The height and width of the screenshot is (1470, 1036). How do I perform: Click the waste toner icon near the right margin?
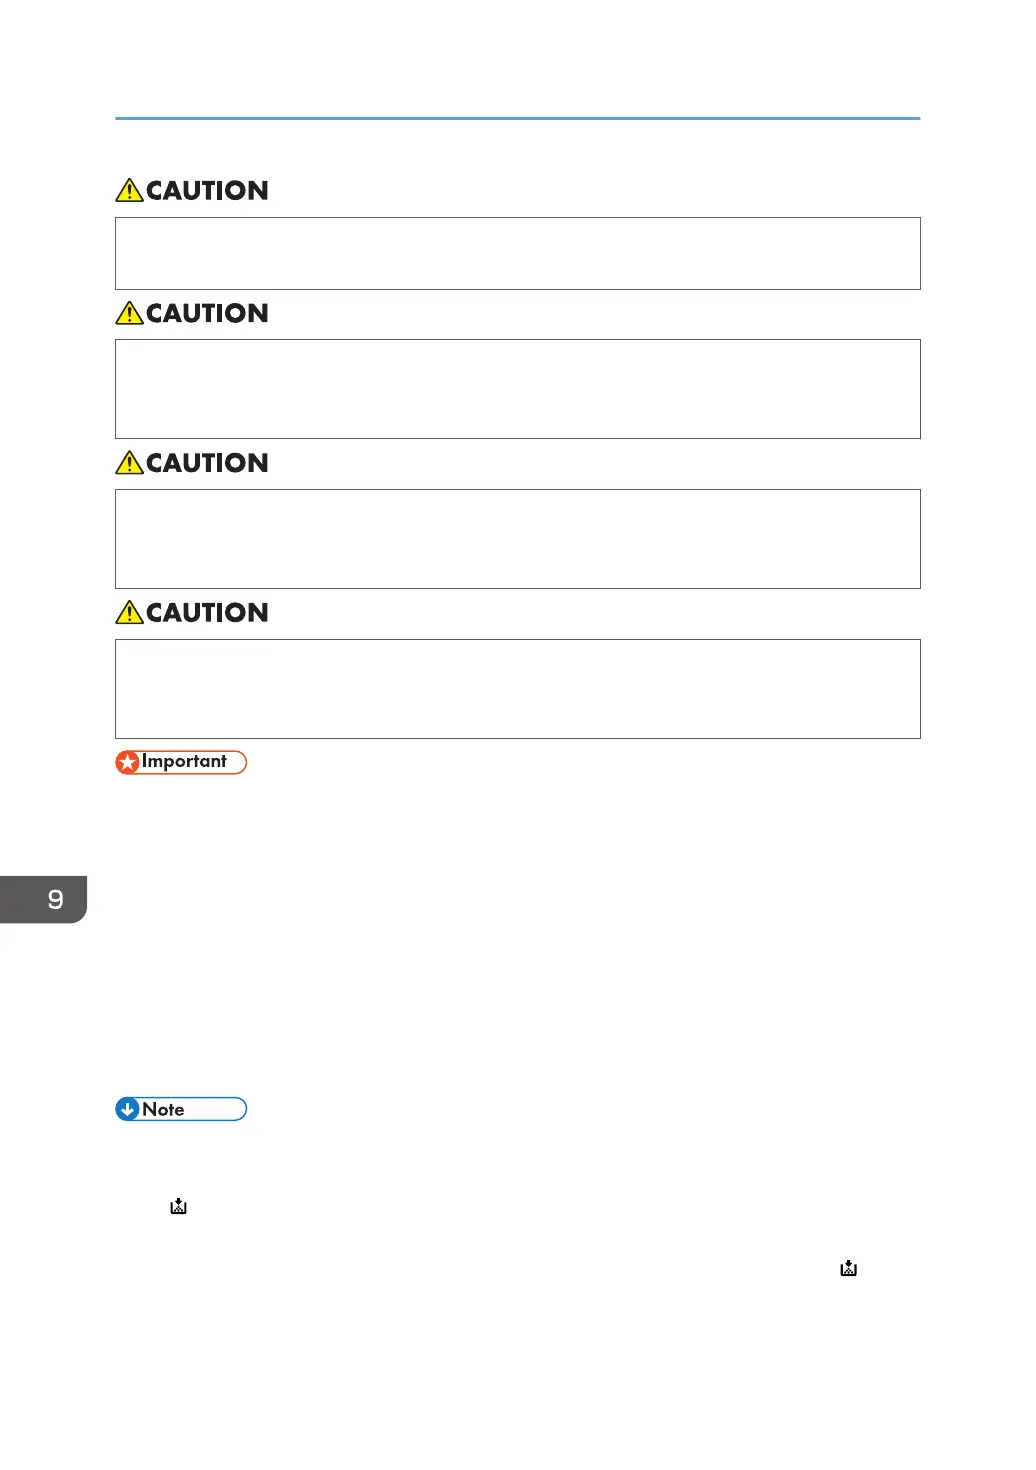point(848,1268)
